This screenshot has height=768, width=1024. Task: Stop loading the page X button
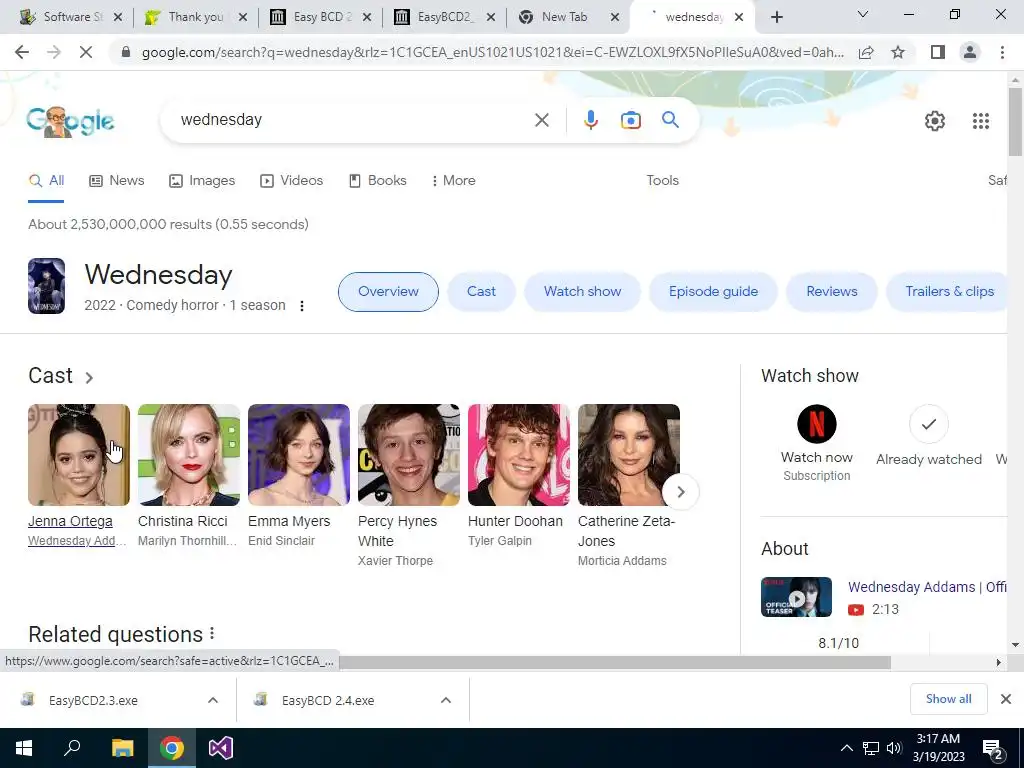[x=86, y=52]
